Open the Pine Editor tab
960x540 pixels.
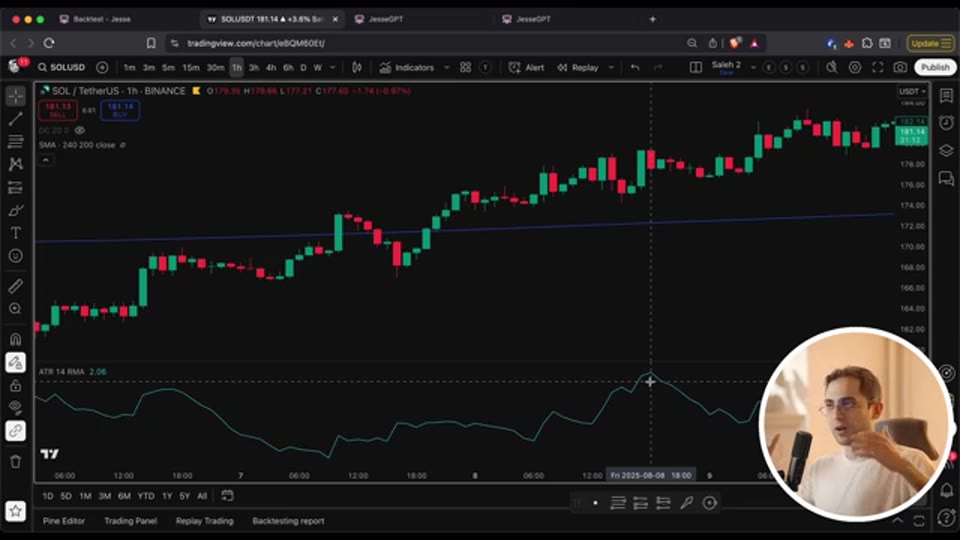coord(64,521)
